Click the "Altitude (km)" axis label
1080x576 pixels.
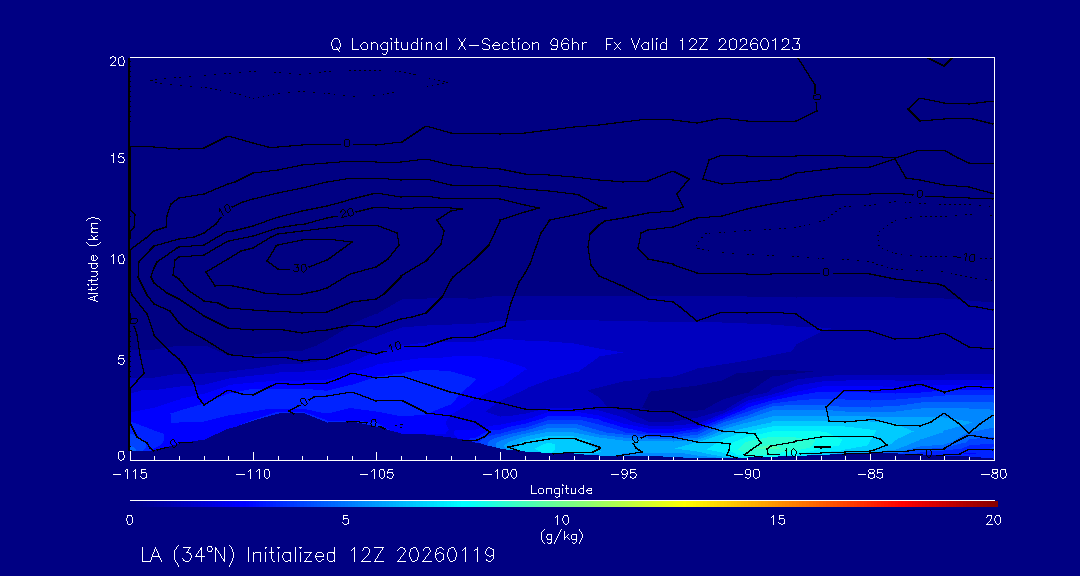[92, 259]
